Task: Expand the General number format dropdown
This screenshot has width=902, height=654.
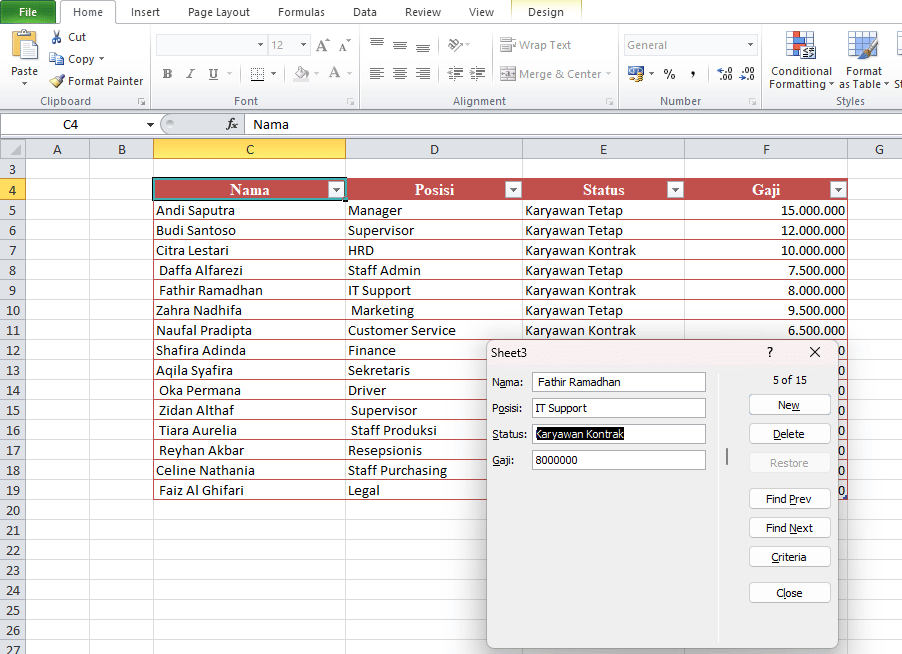Action: [x=750, y=45]
